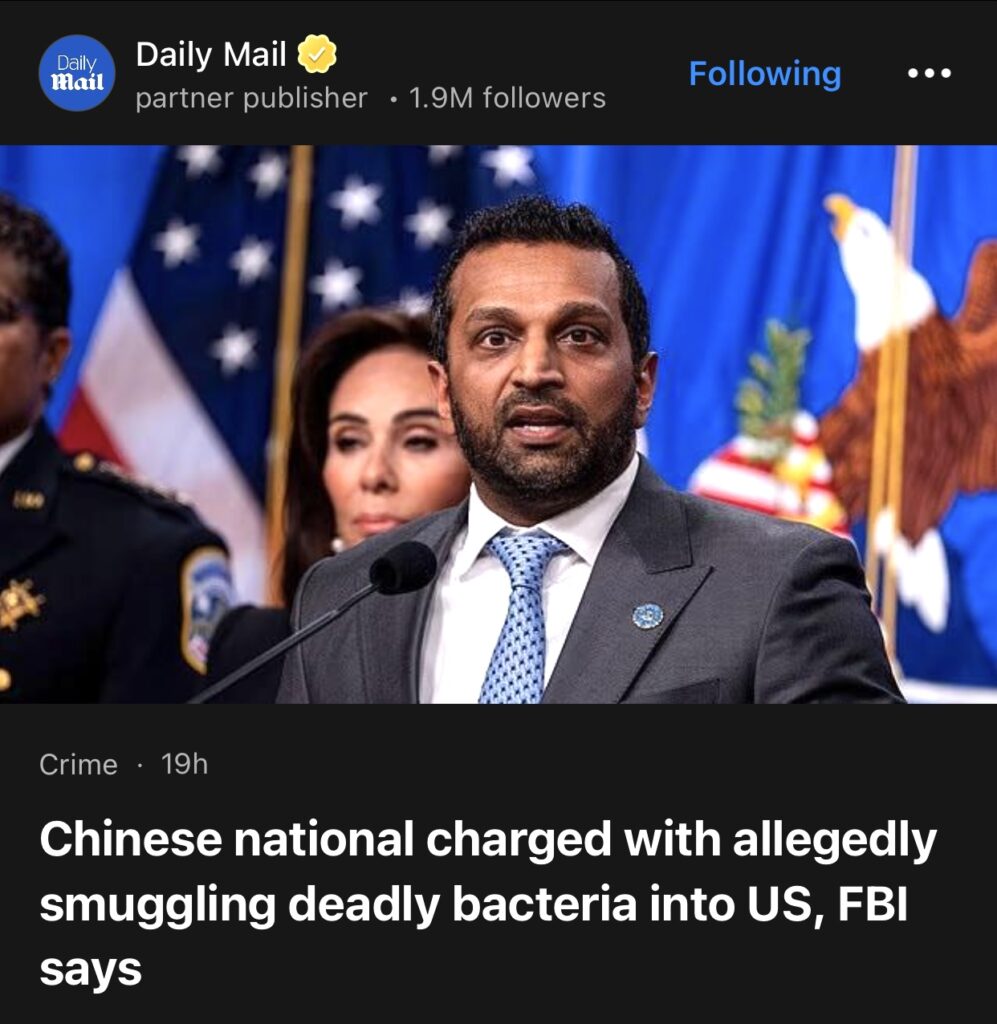This screenshot has height=1024, width=997.
Task: Click 'Chinese national charged' headline first line
Action: (328, 839)
